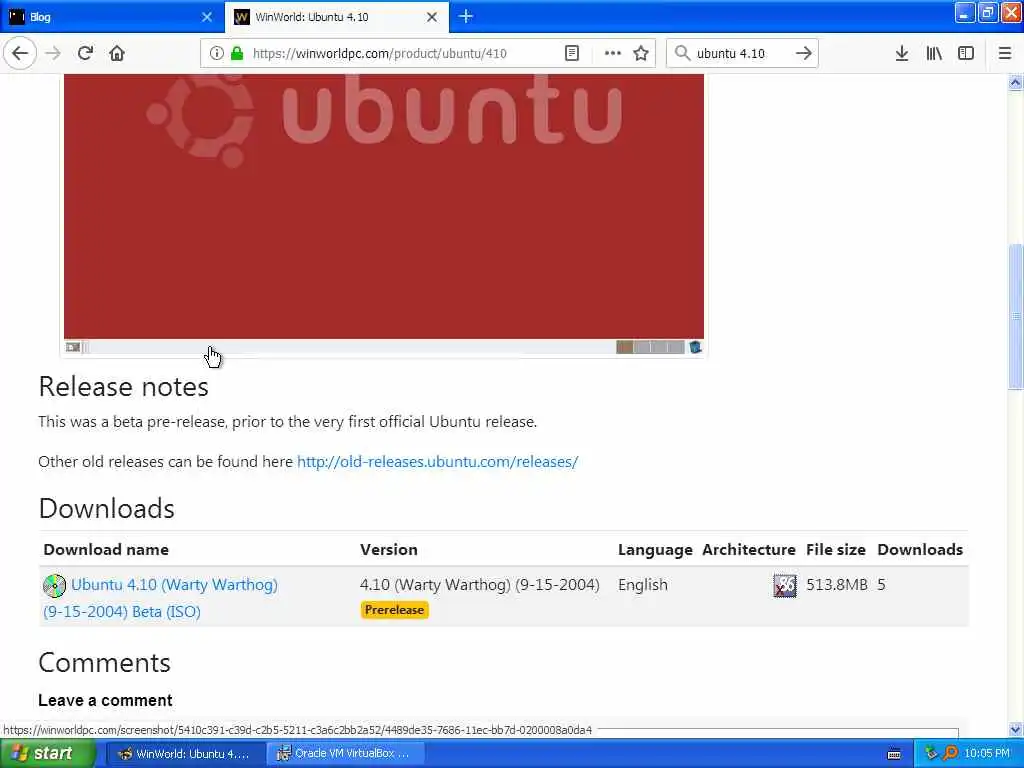Click the magnifier icon in search box
This screenshot has height=768, width=1024.
[x=682, y=53]
